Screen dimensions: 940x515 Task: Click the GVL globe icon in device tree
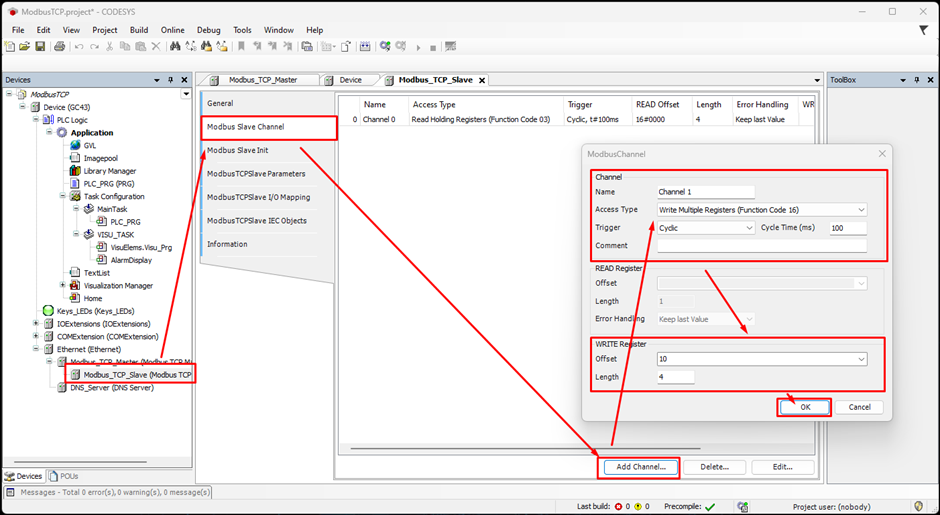pos(75,145)
